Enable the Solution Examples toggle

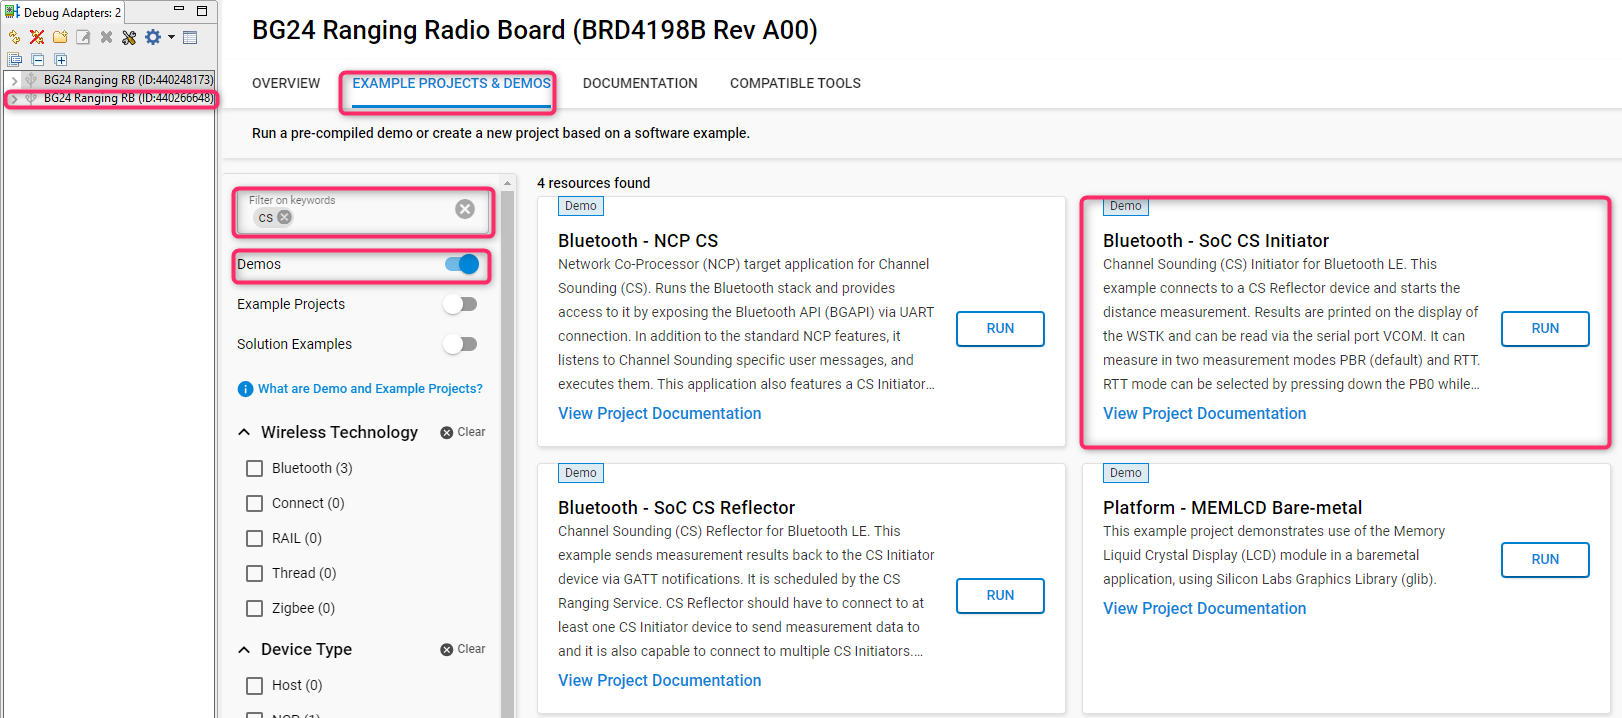click(460, 344)
